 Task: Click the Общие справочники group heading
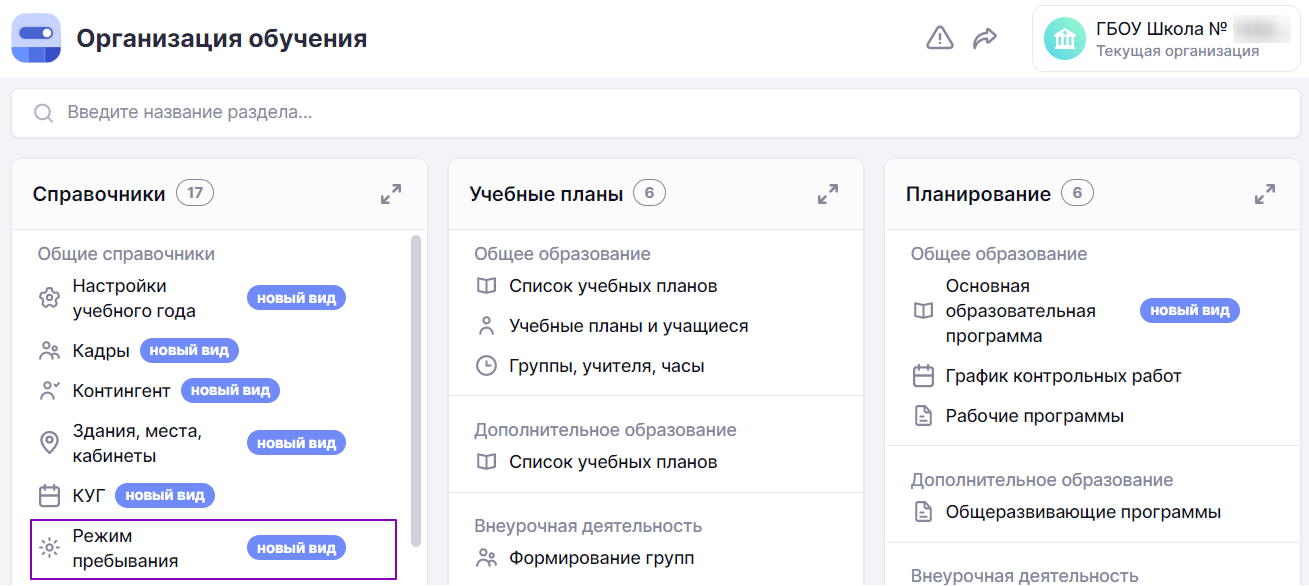(x=126, y=254)
